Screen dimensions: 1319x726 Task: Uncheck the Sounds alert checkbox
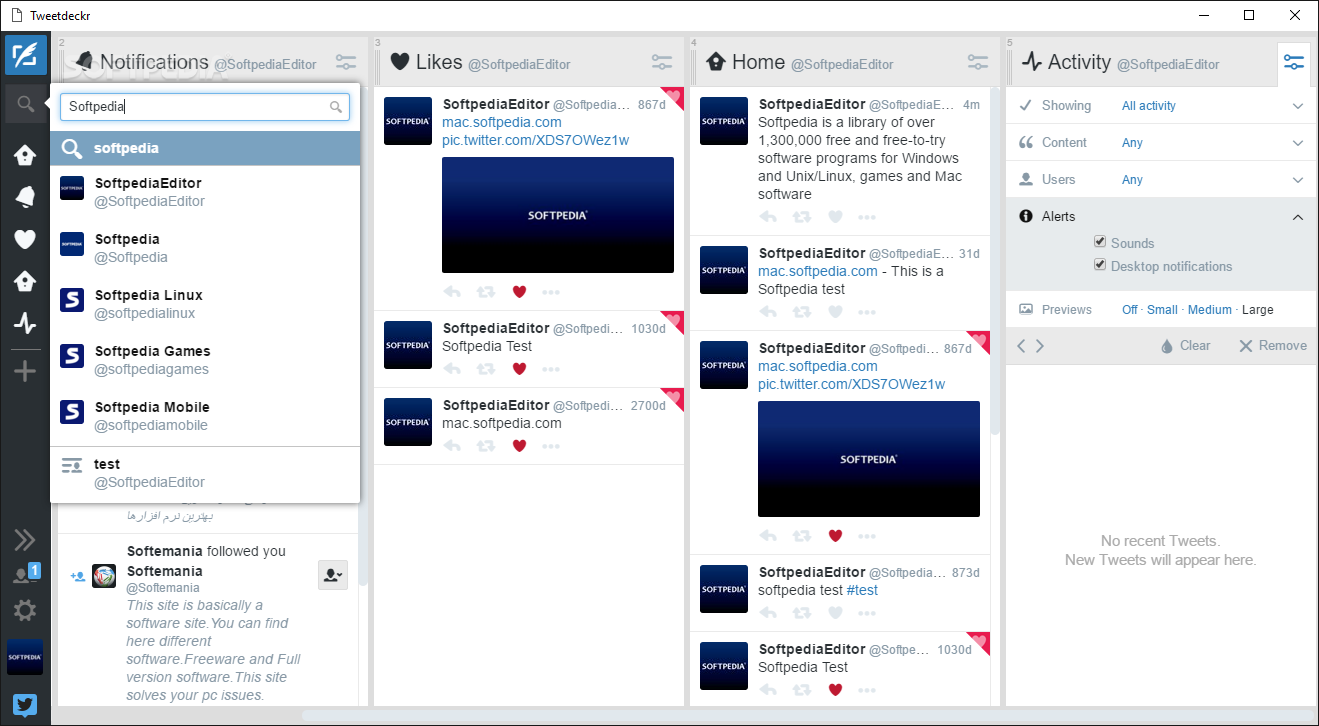[x=1100, y=242]
